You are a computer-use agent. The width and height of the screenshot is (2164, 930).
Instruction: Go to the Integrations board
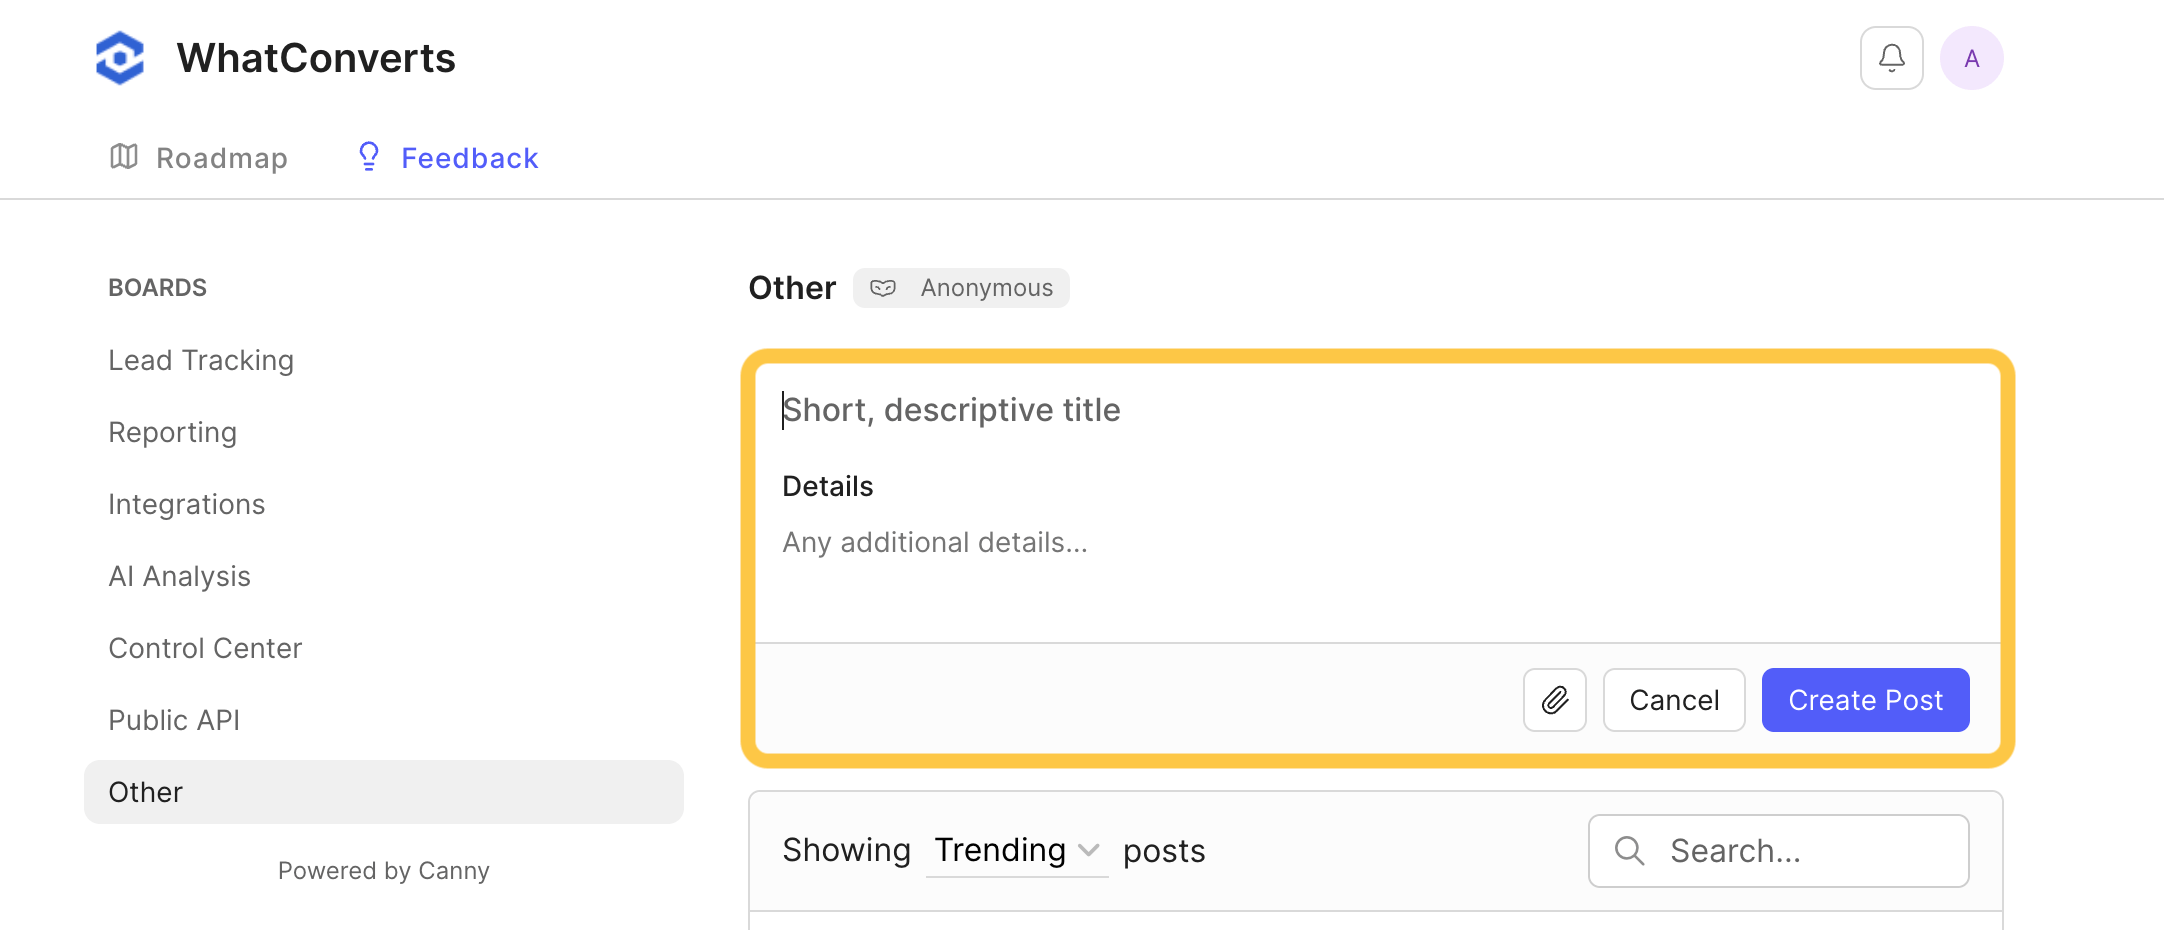click(x=187, y=504)
